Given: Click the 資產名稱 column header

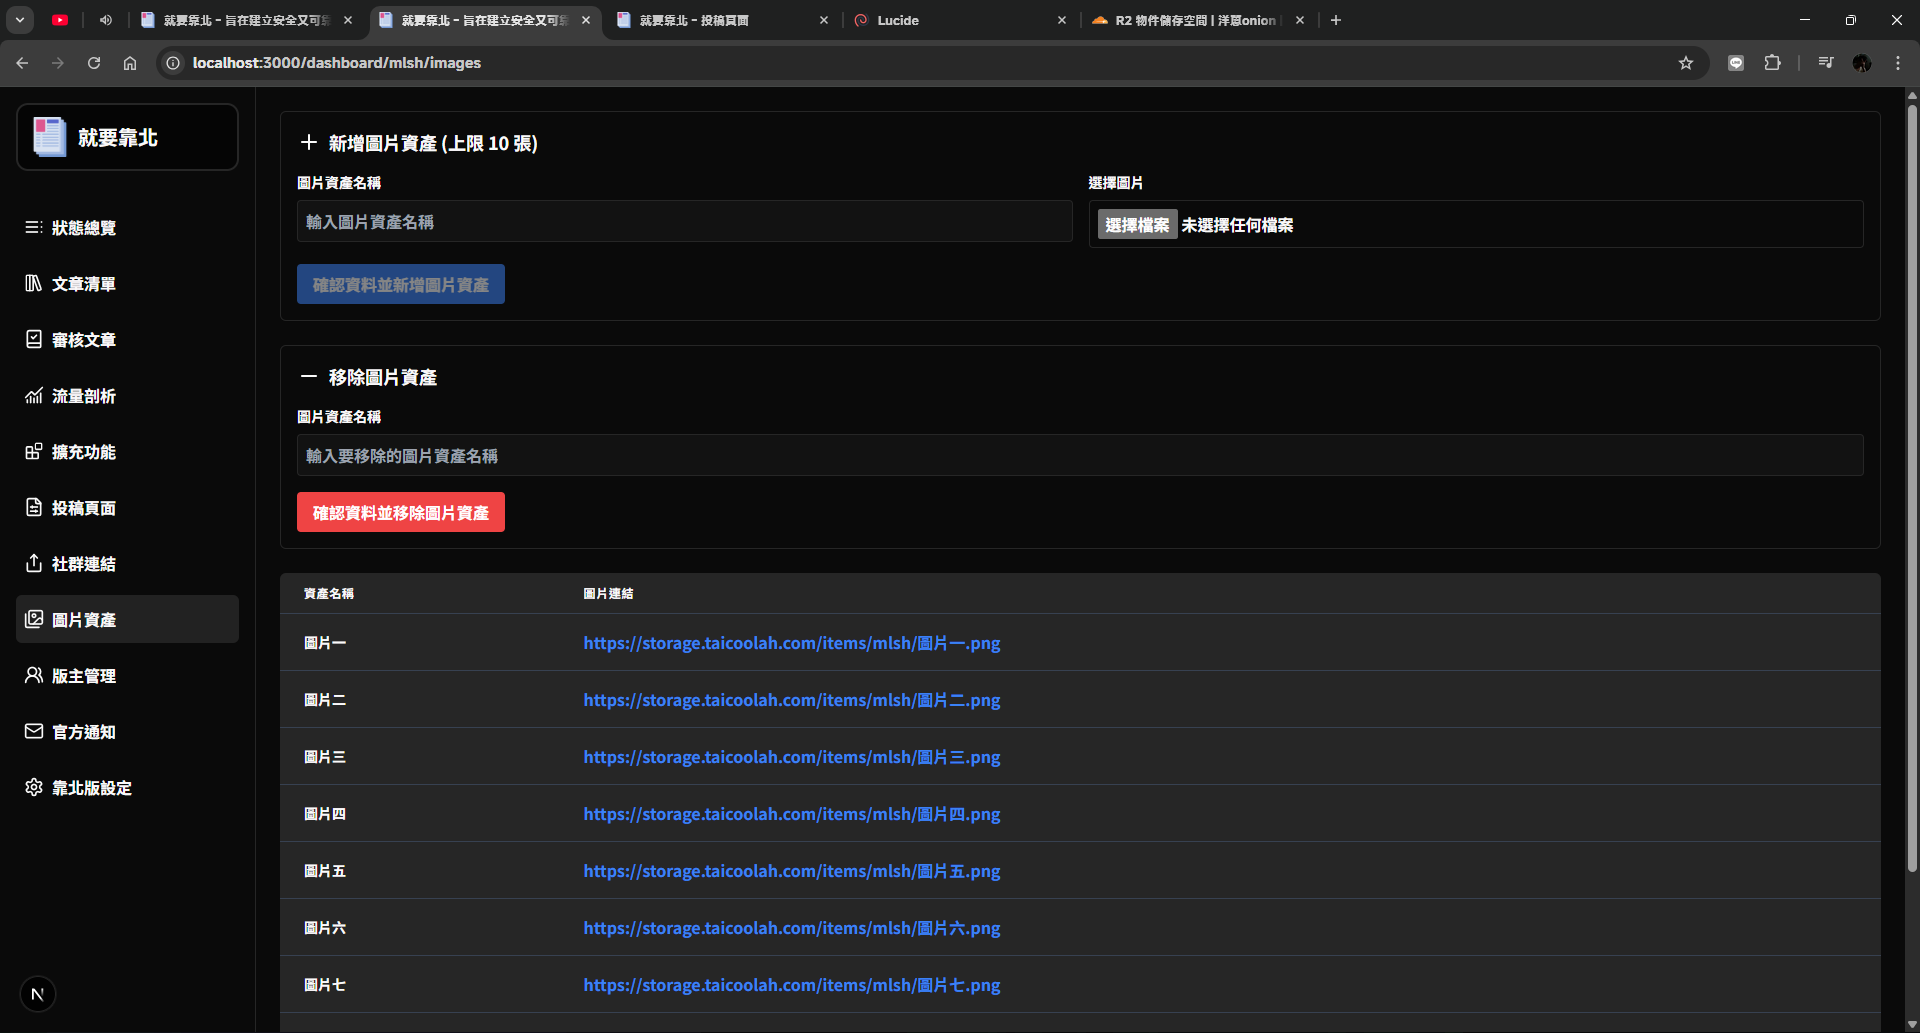Looking at the screenshot, I should tap(329, 594).
